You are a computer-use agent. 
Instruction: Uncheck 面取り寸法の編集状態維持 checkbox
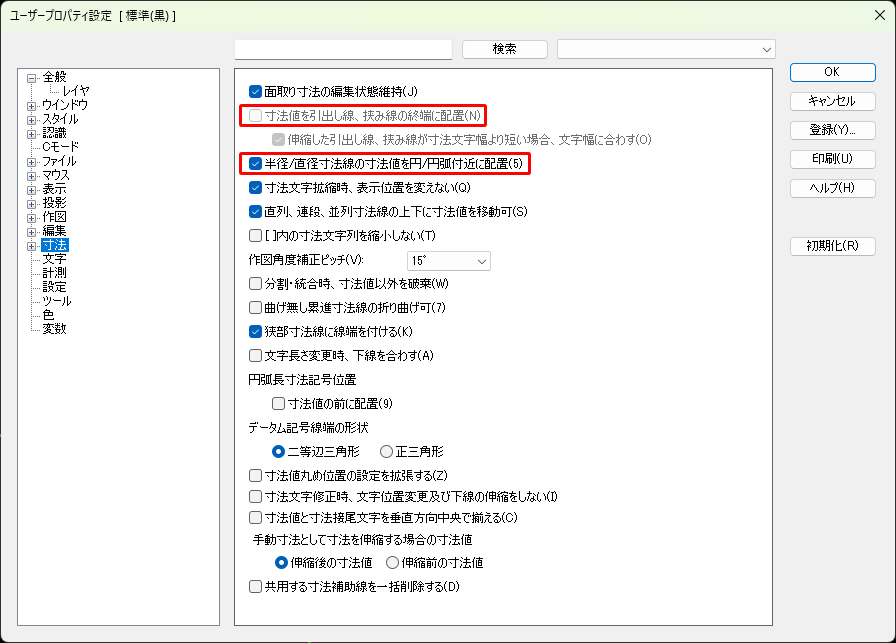[x=256, y=92]
